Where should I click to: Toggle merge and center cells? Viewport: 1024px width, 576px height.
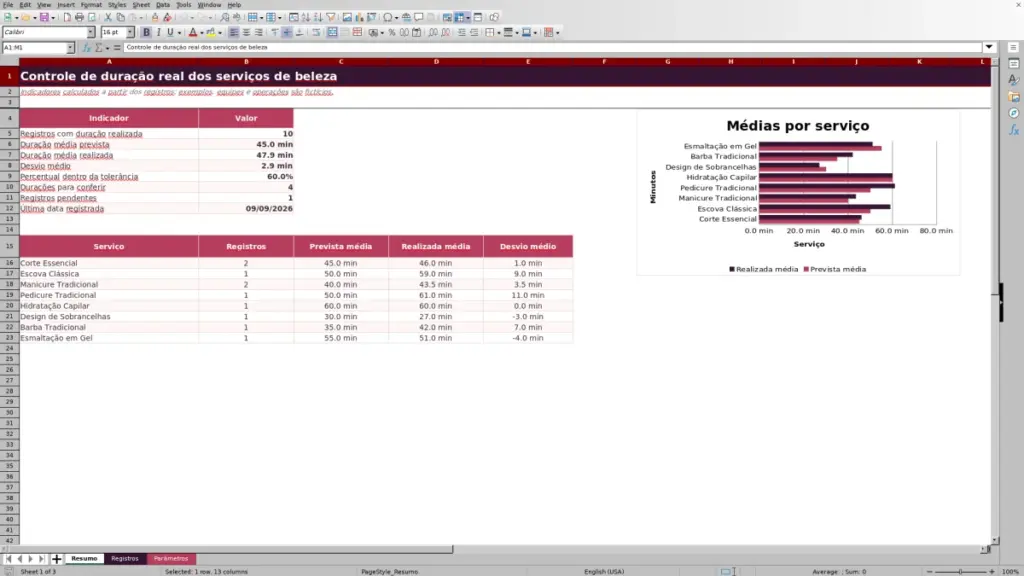[332, 32]
